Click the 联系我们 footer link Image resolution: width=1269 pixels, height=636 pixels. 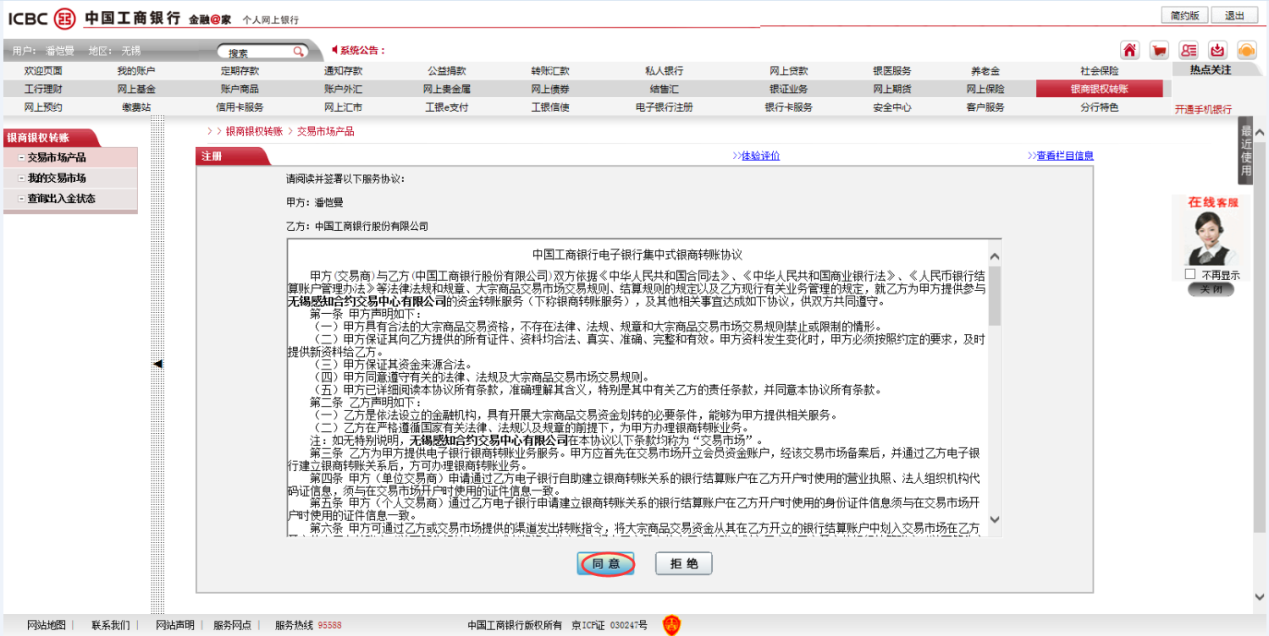[110, 625]
